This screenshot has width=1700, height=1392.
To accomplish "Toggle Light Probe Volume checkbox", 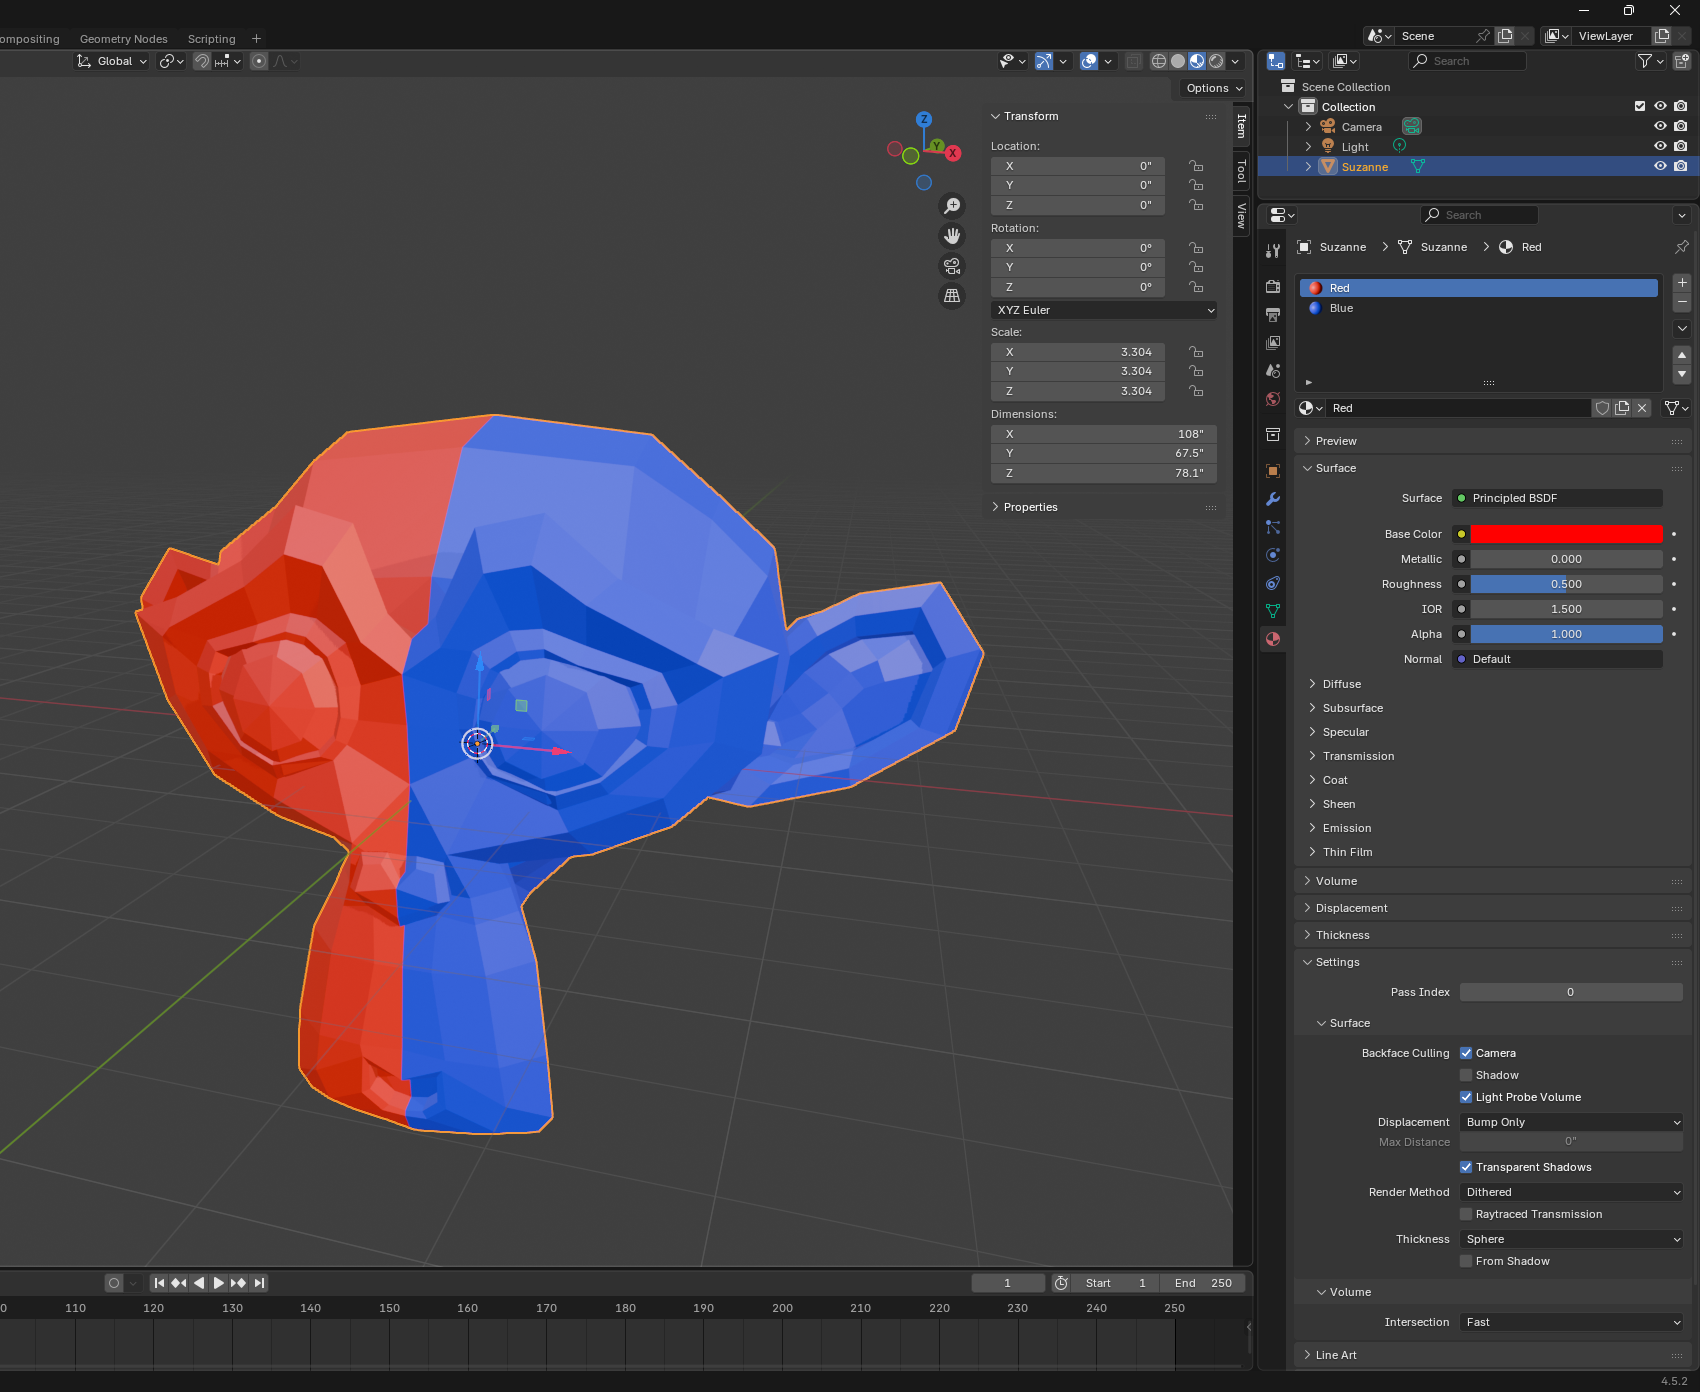I will (1466, 1097).
